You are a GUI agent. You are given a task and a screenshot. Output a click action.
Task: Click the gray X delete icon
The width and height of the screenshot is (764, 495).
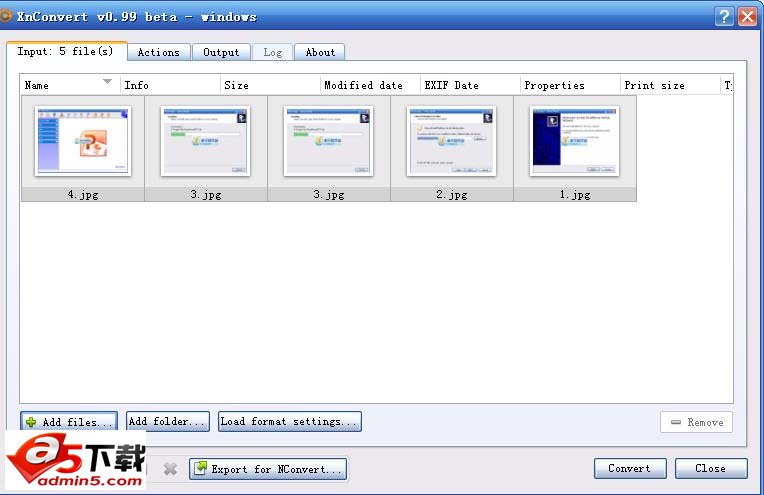170,468
